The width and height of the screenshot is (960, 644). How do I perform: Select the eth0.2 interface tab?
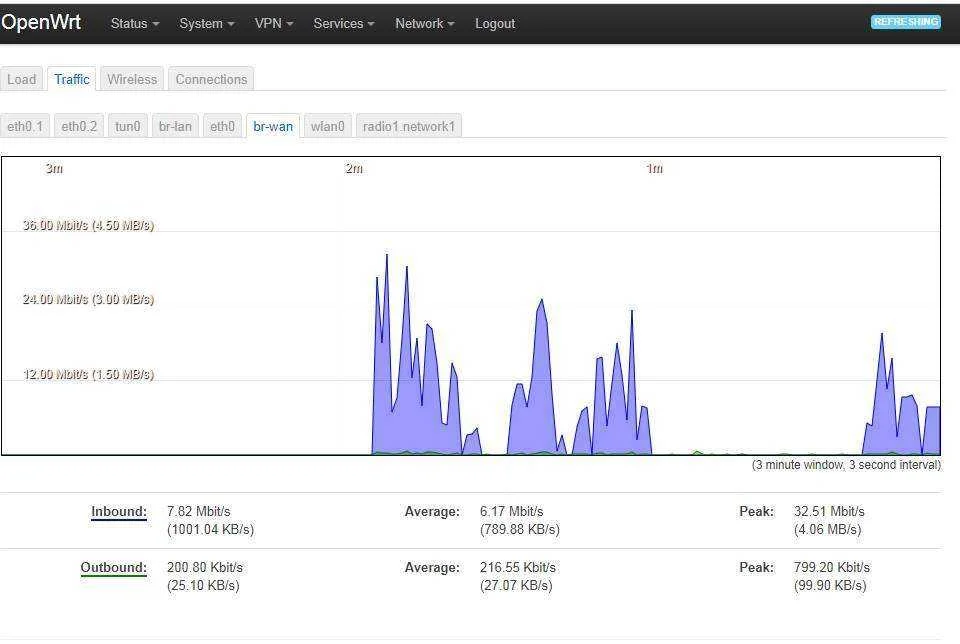pyautogui.click(x=79, y=126)
